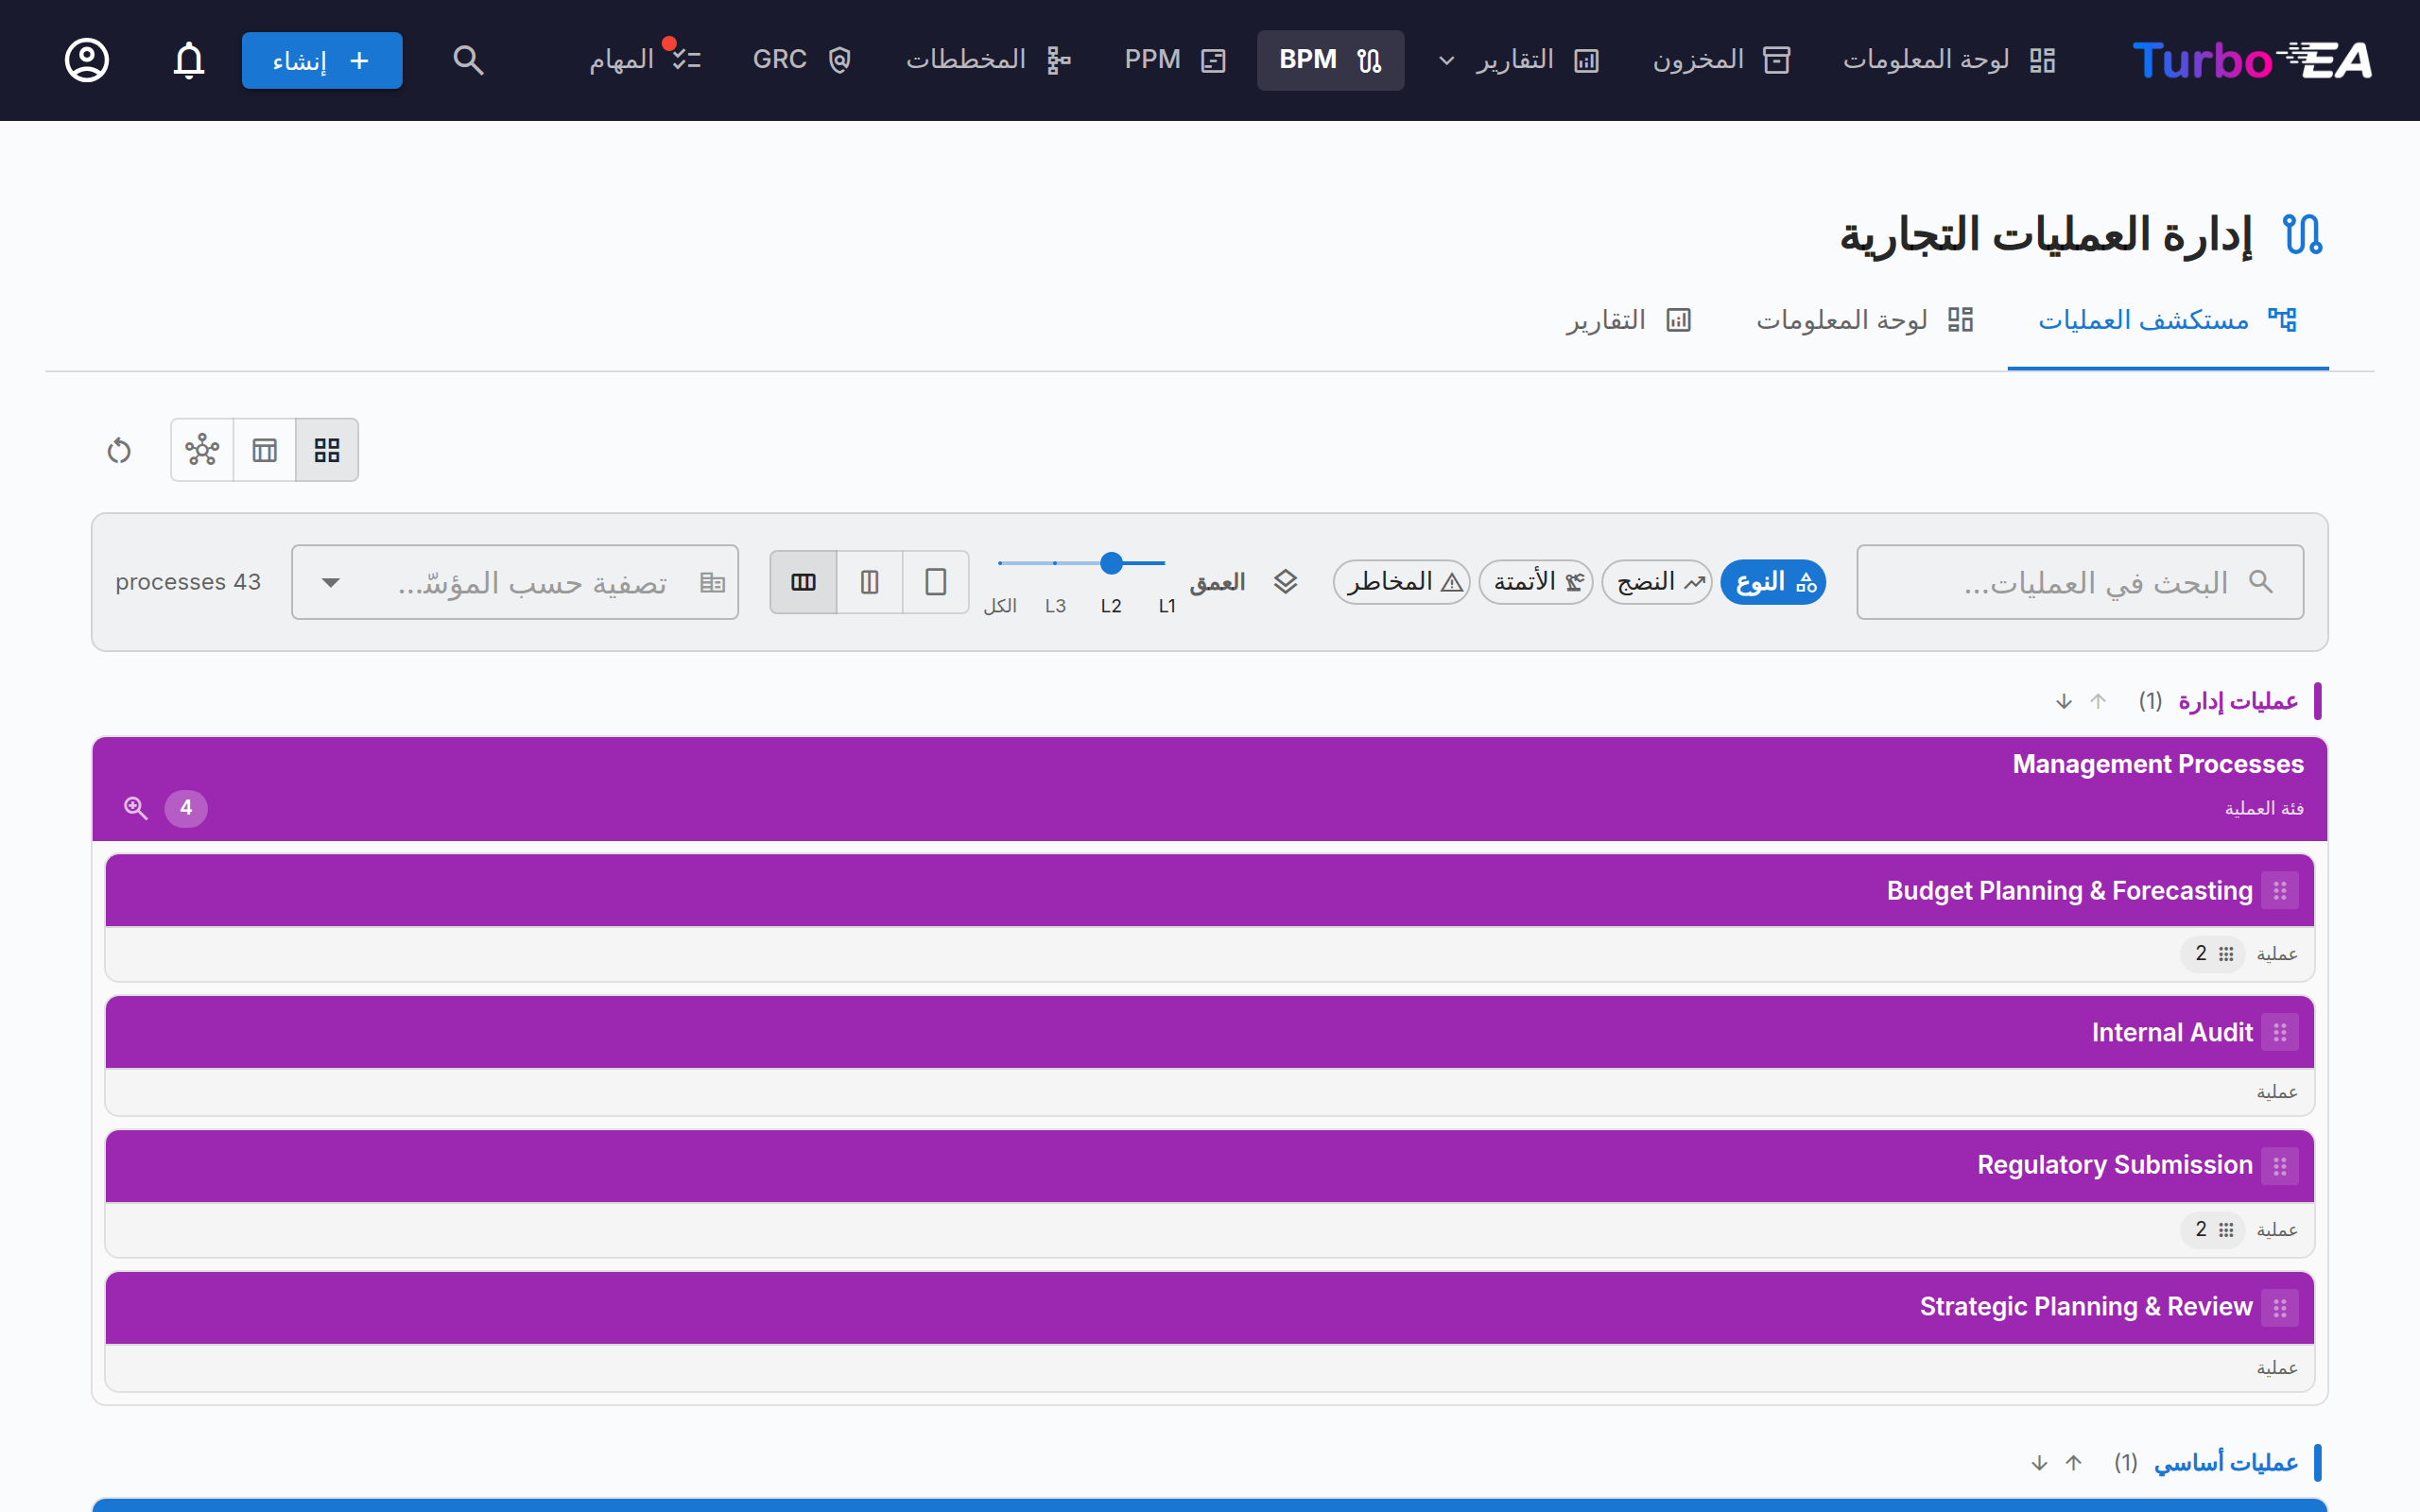Toggle the المخاطر color chip

coord(1402,582)
